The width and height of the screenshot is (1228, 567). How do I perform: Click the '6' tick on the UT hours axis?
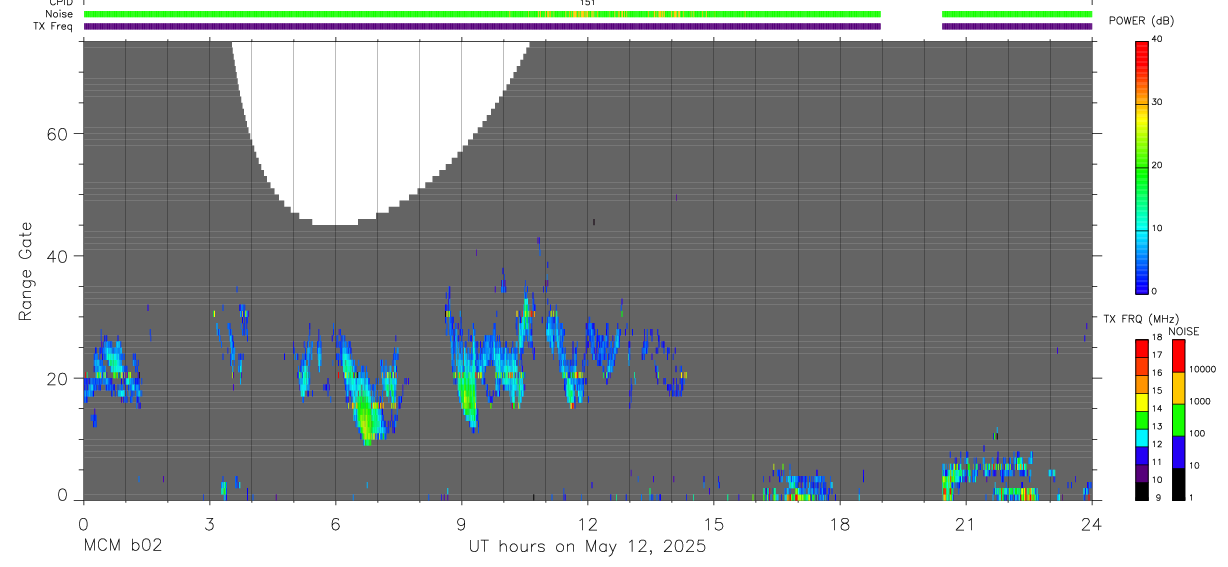click(x=335, y=524)
